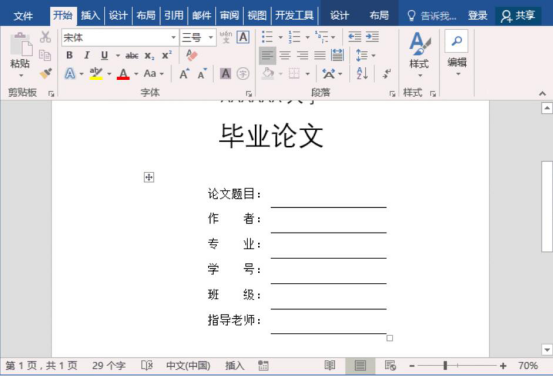Open text effects glowing A
Viewport: 554px width, 376px height.
coord(70,74)
